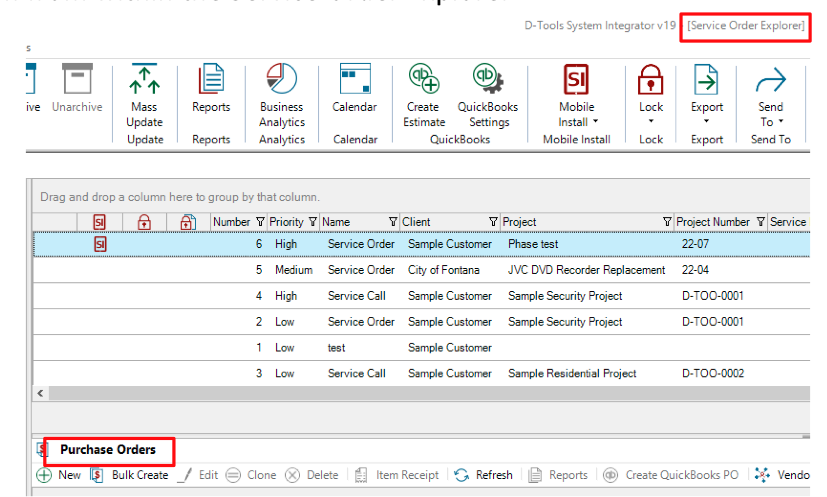Click Create Estimate QuickBooks icon

(x=424, y=78)
